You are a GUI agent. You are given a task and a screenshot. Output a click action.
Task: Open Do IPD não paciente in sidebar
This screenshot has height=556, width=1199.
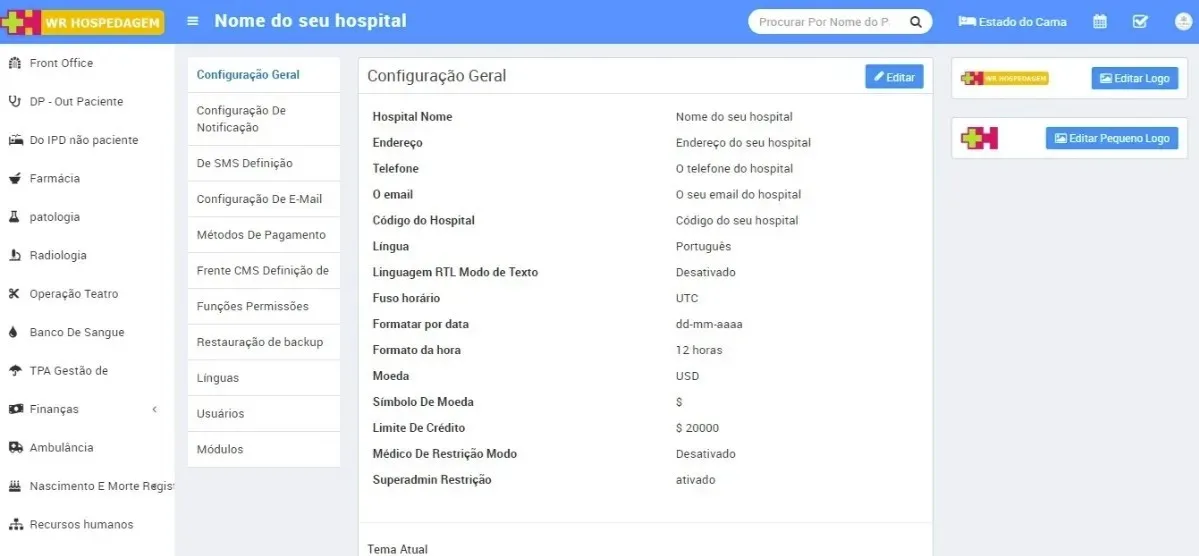84,140
